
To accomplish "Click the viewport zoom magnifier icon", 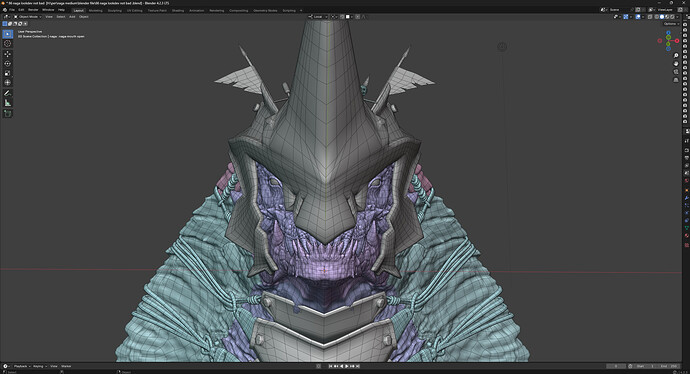I will click(676, 56).
